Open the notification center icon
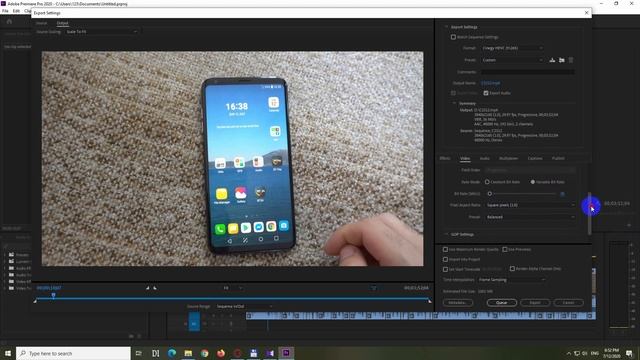This screenshot has width=640, height=360. click(629, 353)
